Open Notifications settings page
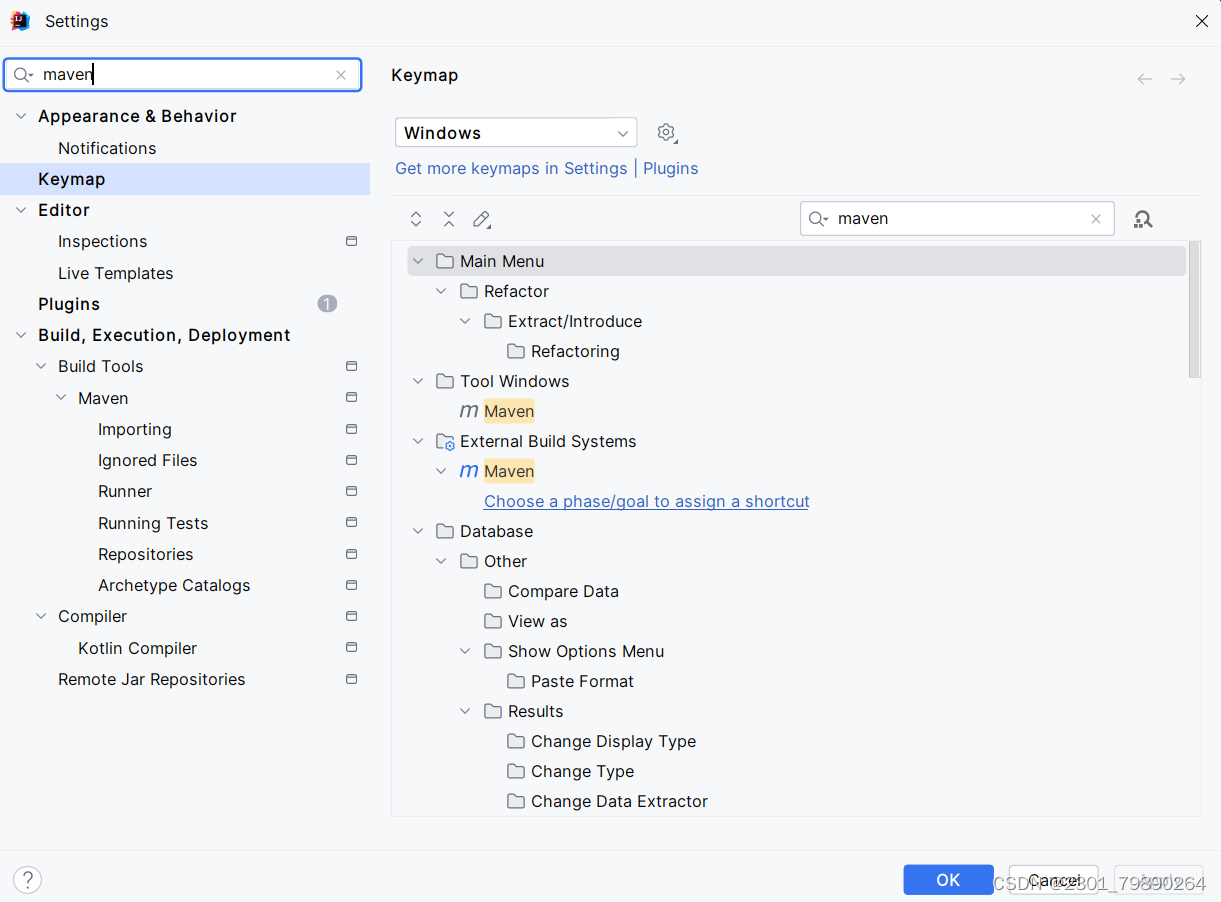The width and height of the screenshot is (1221, 902). (107, 148)
